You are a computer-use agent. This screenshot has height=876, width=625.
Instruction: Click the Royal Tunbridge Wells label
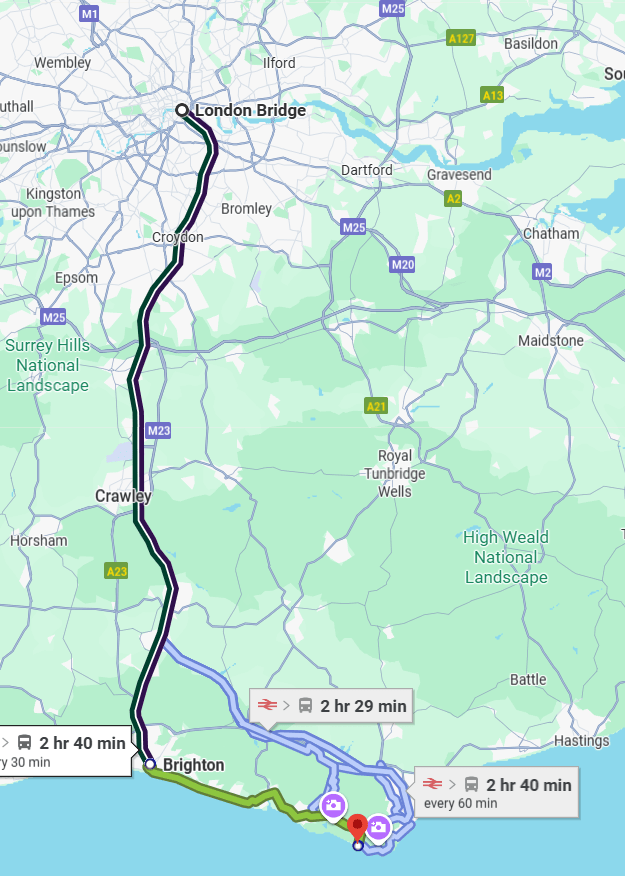395,474
